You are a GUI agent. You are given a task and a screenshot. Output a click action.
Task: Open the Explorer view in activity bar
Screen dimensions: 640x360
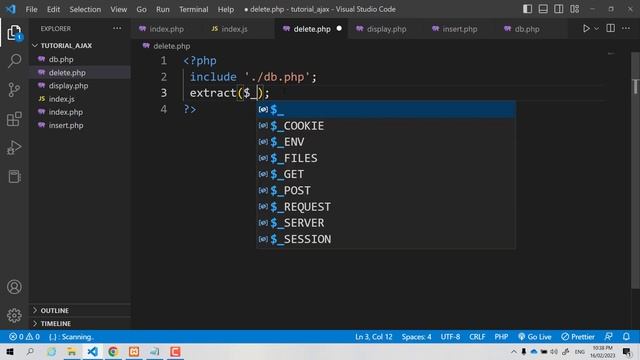click(x=14, y=33)
